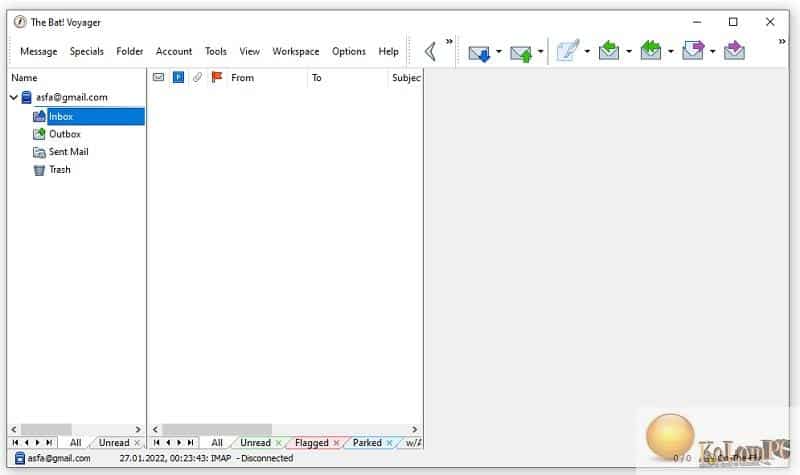
Task: Go to first message list tab arrow
Action: coord(157,443)
